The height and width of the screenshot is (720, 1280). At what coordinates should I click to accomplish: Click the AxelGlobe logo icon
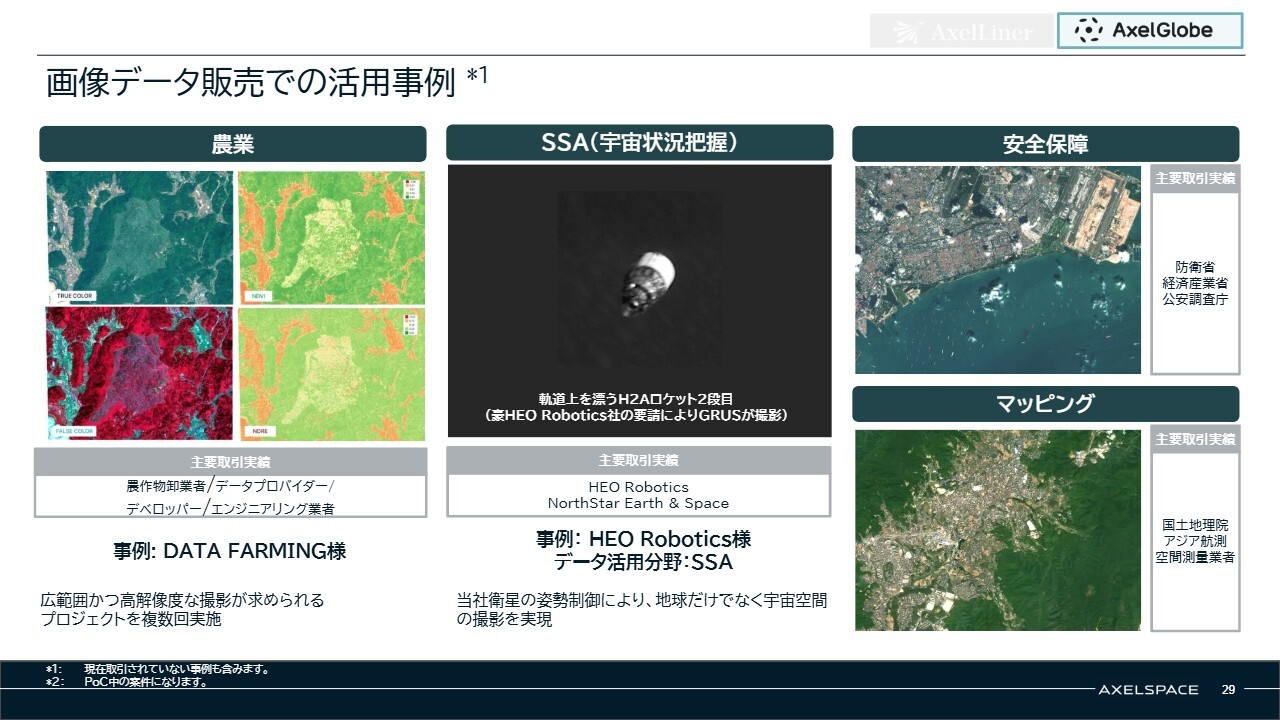(1089, 31)
